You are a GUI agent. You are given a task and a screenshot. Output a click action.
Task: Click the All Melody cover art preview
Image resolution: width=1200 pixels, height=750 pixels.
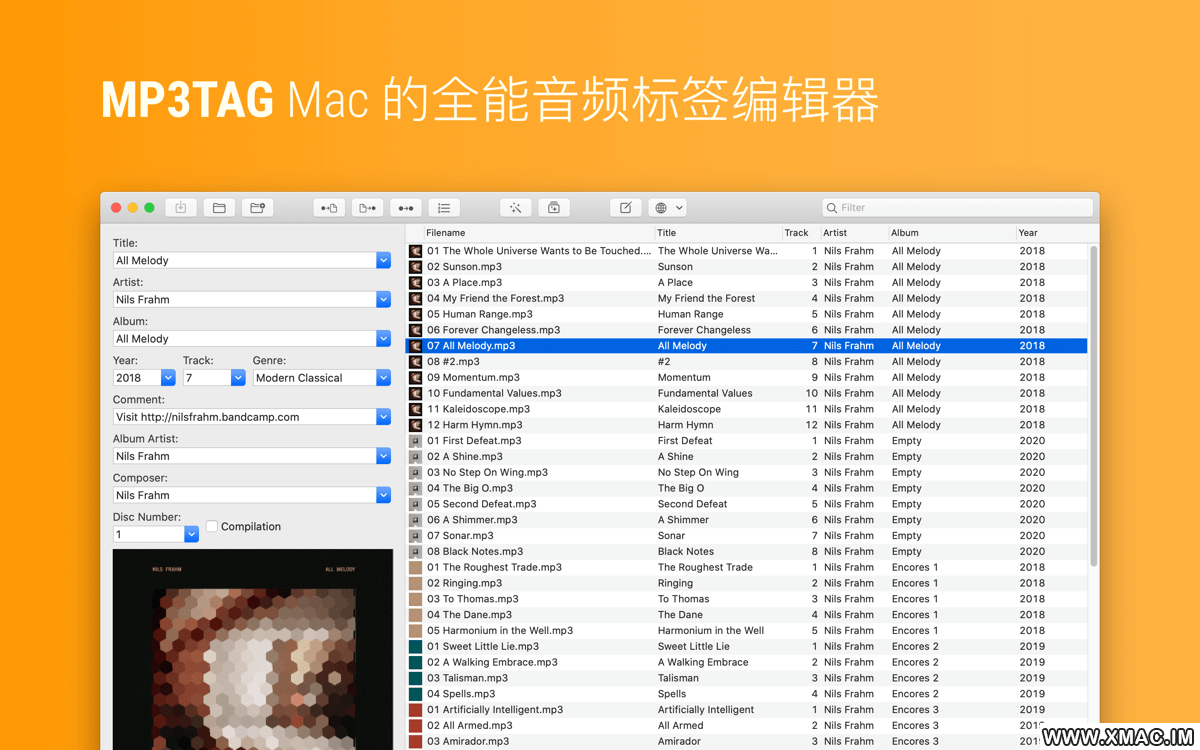pos(253,650)
